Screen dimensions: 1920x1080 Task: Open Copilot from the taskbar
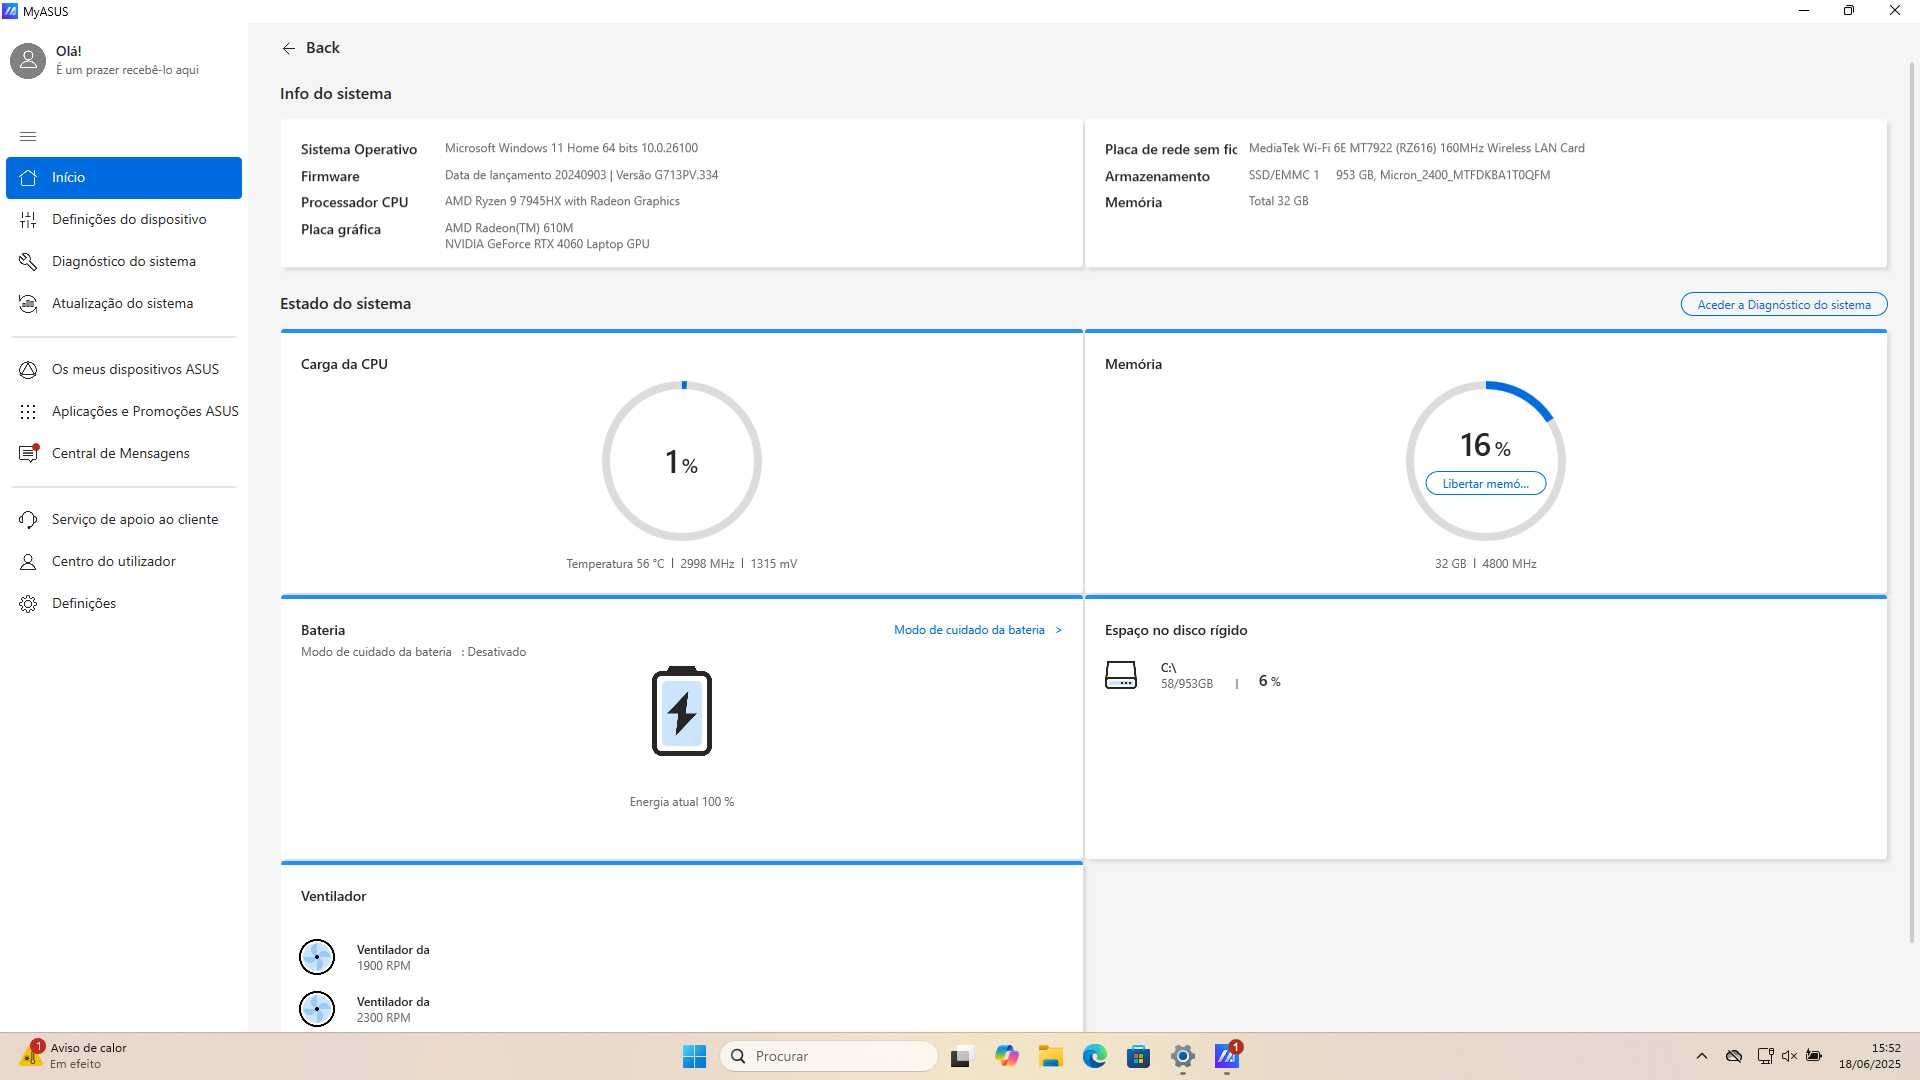[x=1006, y=1056]
